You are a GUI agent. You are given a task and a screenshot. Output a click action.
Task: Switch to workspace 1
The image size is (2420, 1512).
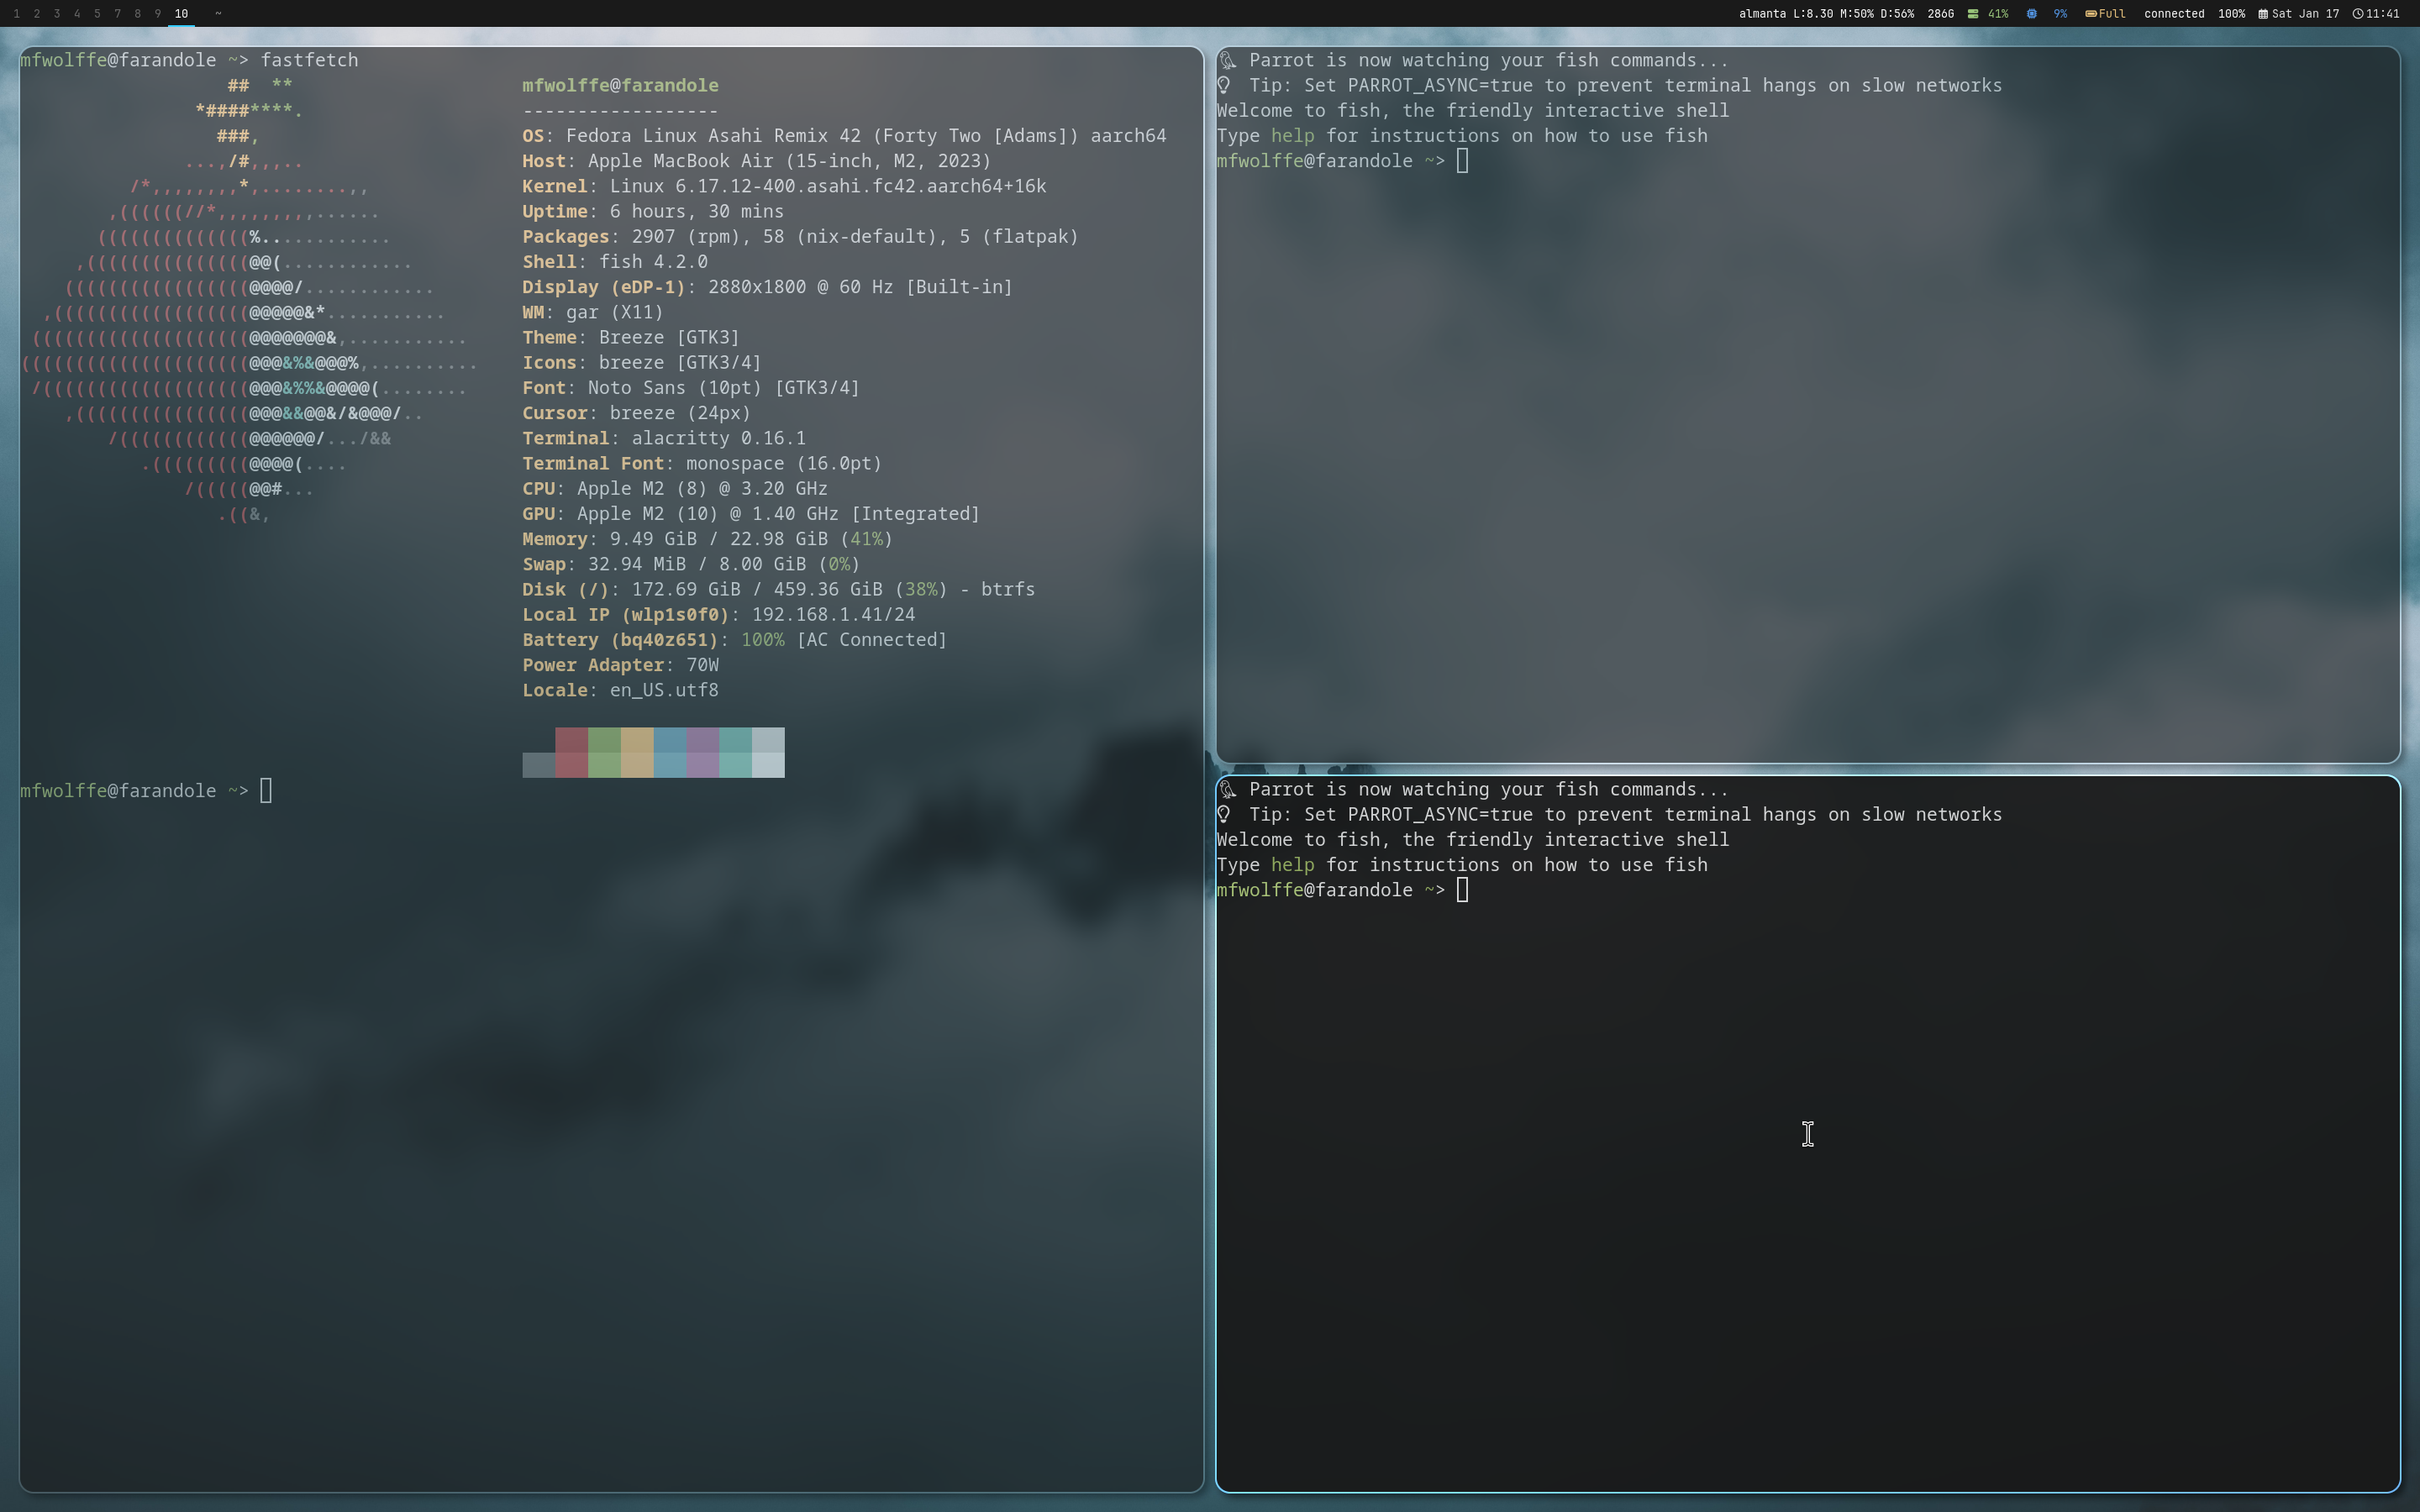click(x=16, y=14)
